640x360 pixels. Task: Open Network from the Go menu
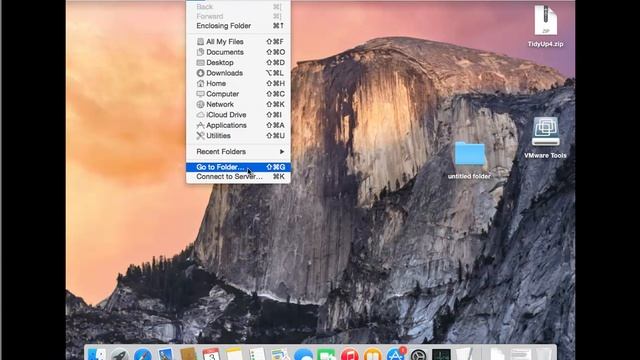(238, 104)
